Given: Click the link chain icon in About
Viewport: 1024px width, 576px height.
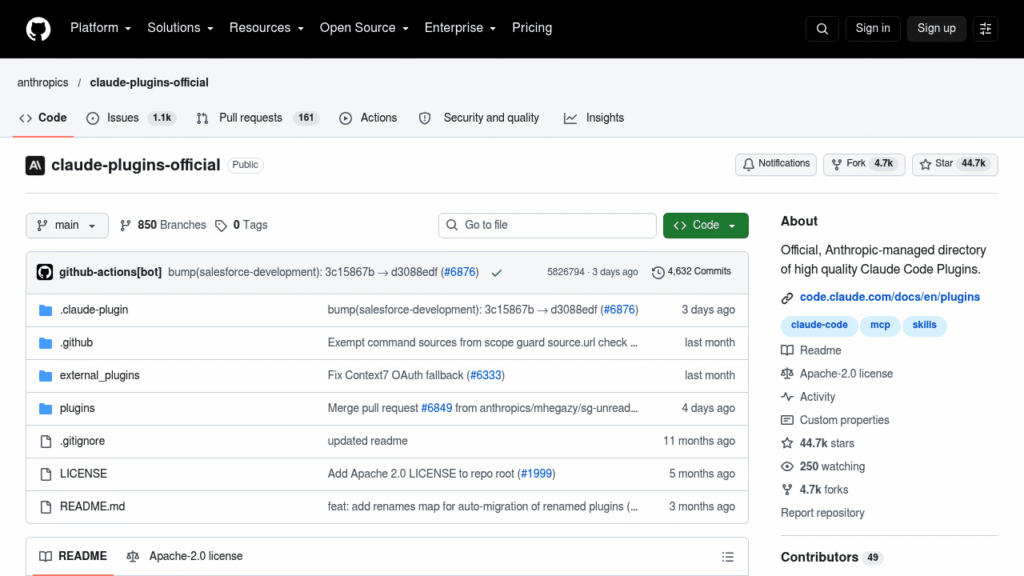Looking at the screenshot, I should point(787,298).
